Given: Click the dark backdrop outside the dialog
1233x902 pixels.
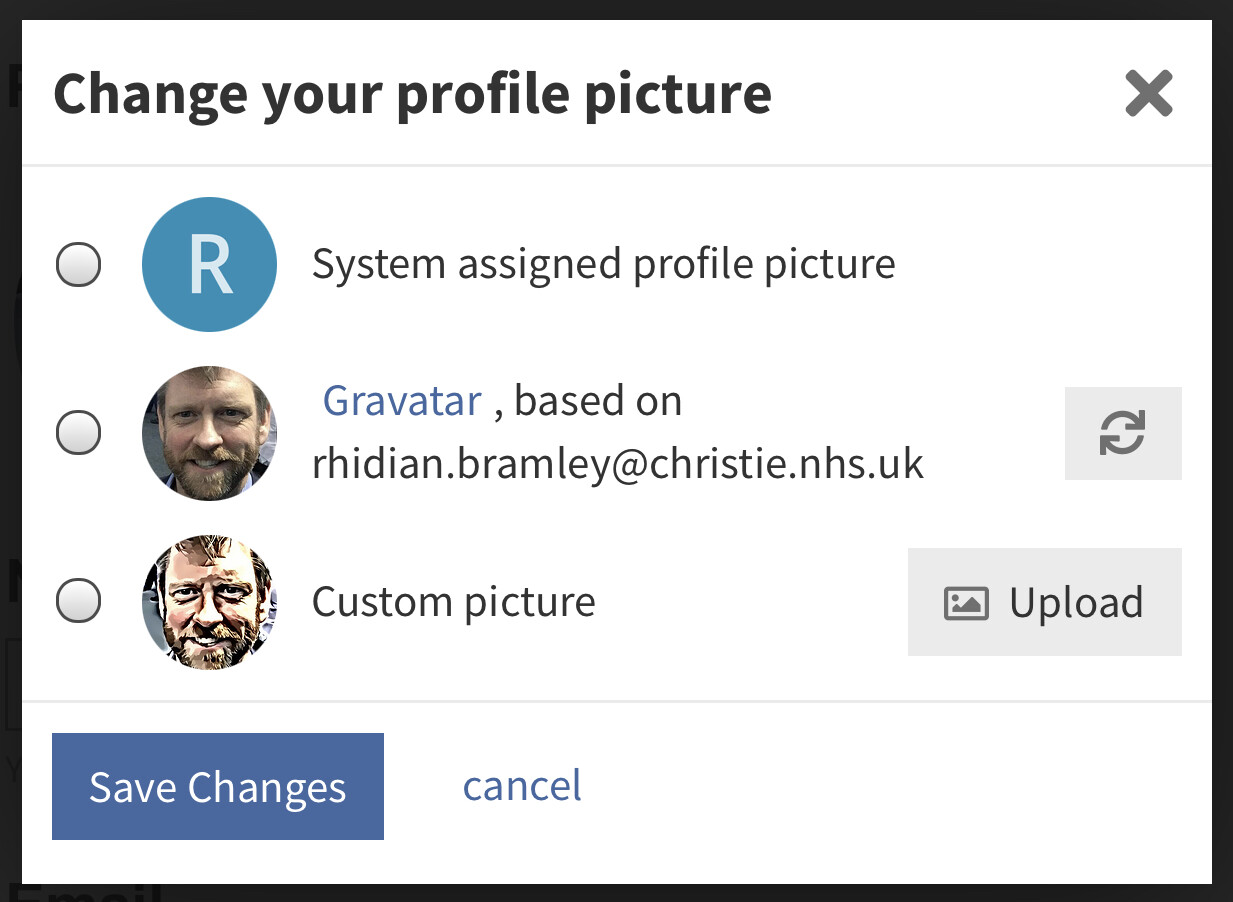Looking at the screenshot, I should pos(1223,450).
